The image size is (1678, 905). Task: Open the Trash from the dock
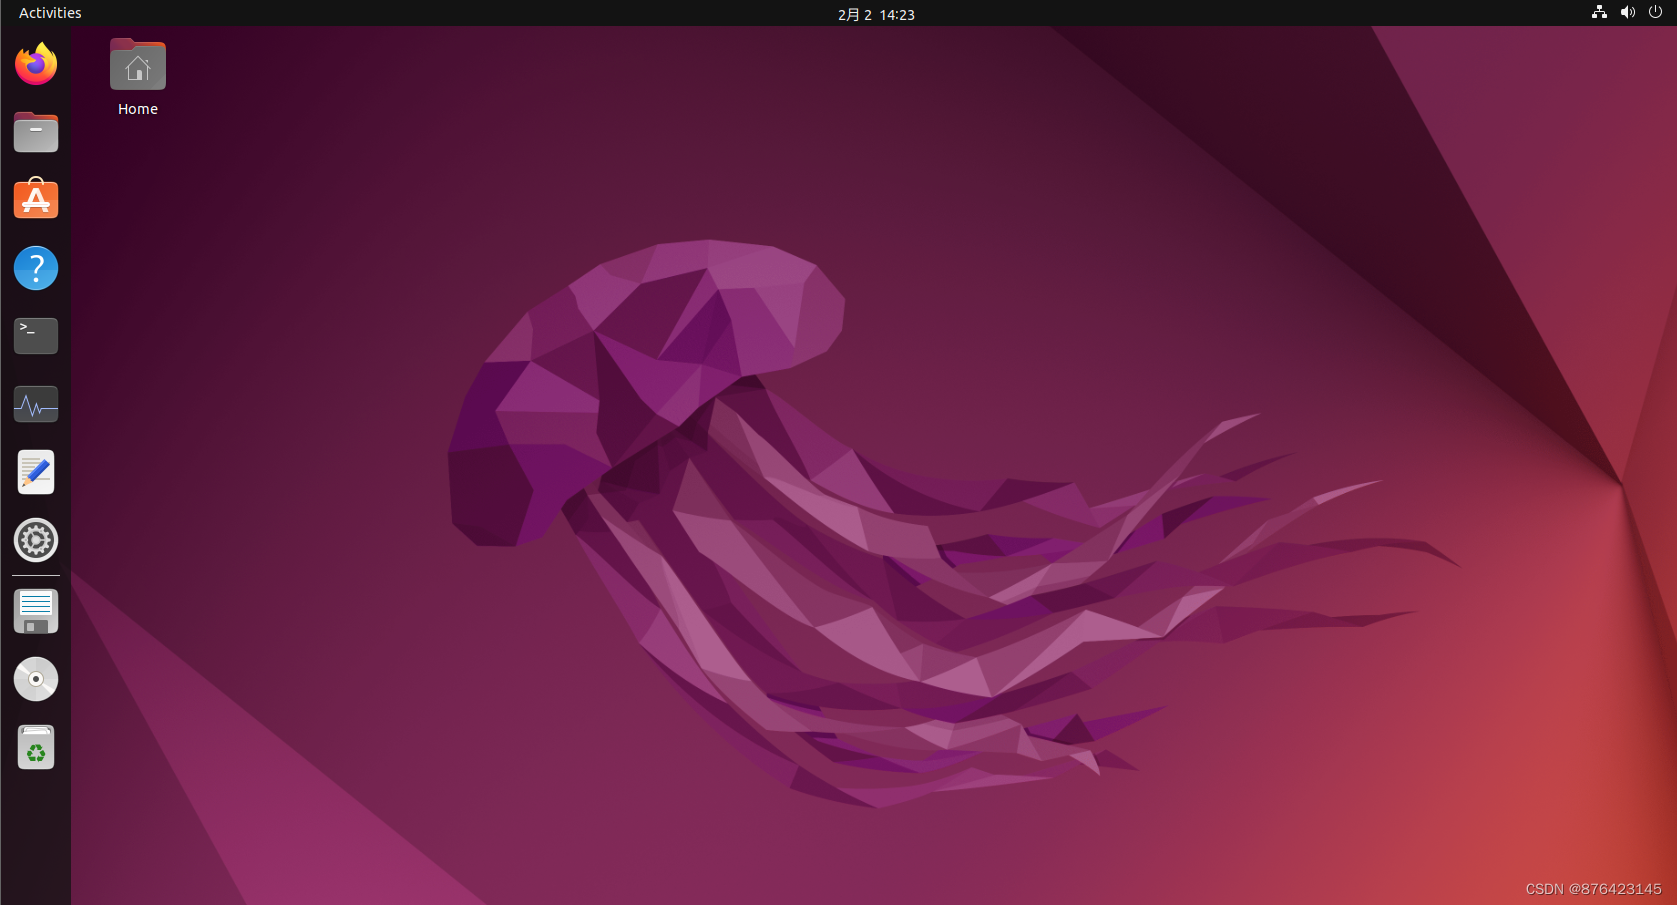[x=35, y=746]
